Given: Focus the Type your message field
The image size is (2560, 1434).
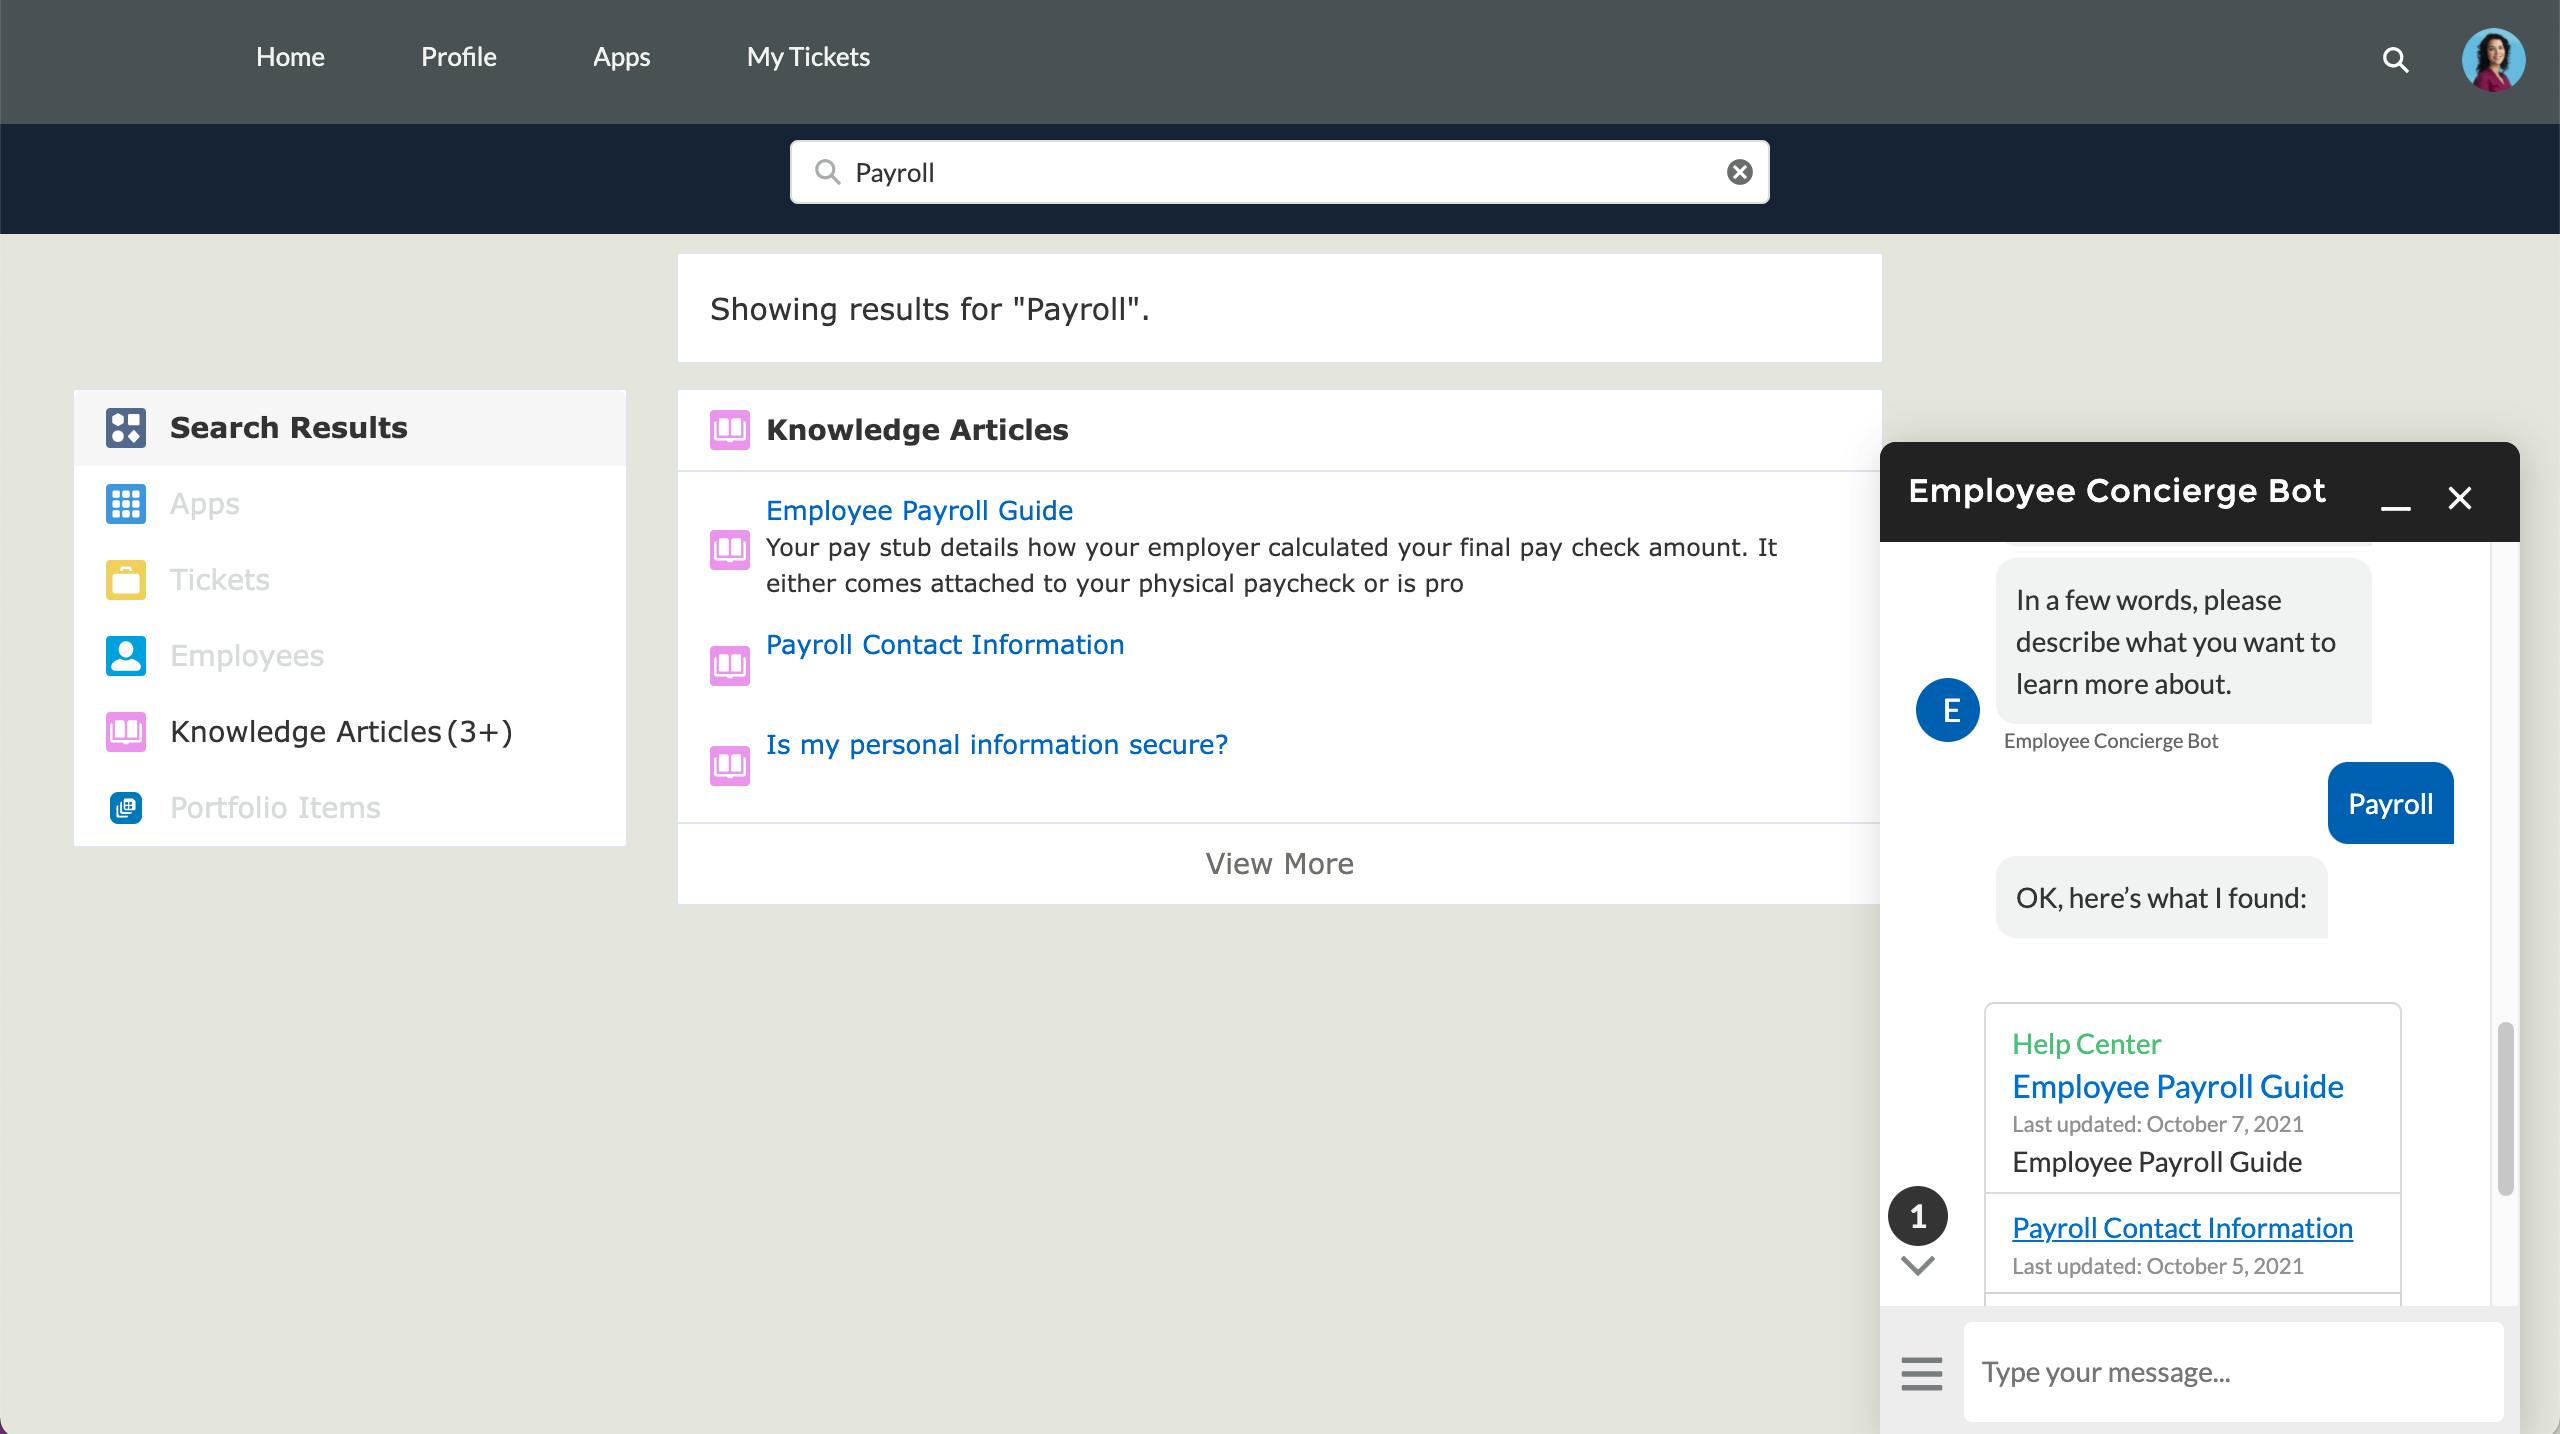Looking at the screenshot, I should tap(2232, 1372).
